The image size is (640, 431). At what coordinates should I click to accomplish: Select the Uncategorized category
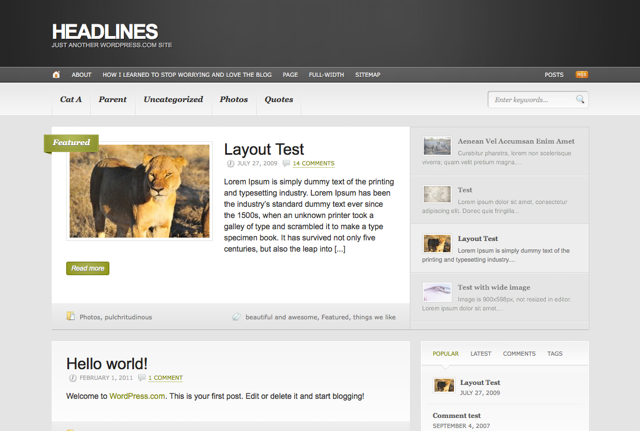click(173, 100)
